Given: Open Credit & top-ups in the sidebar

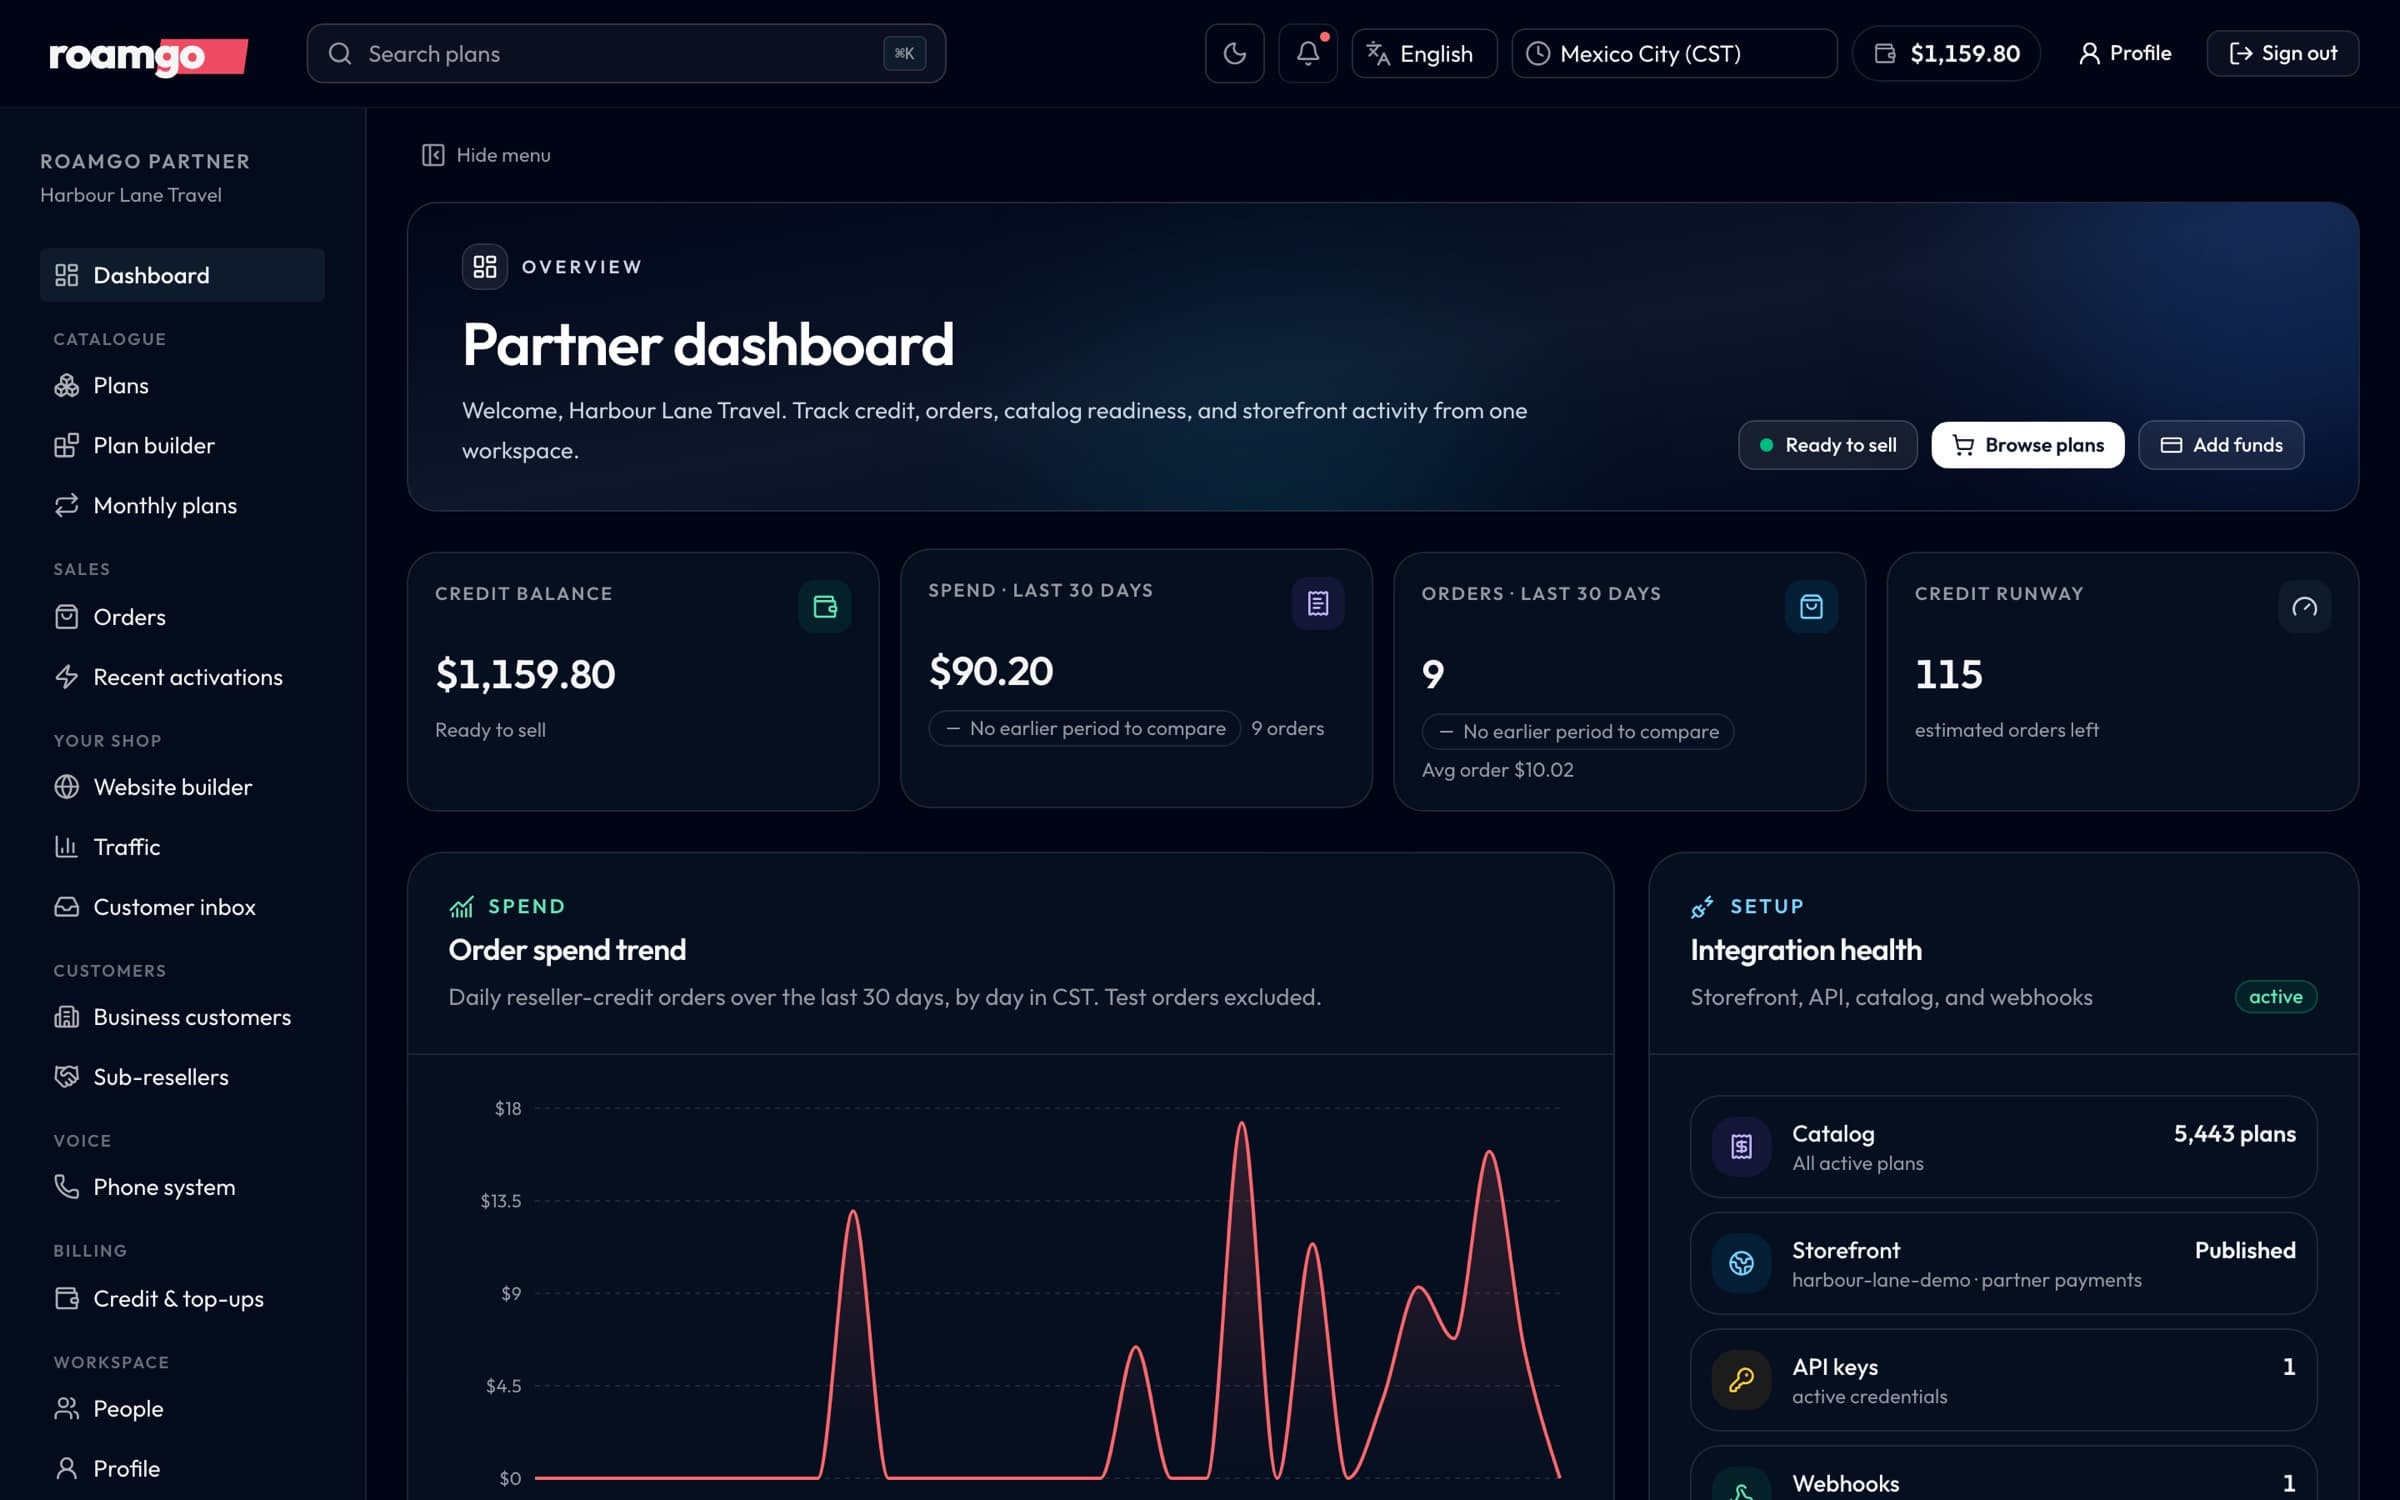Looking at the screenshot, I should pos(182,1299).
